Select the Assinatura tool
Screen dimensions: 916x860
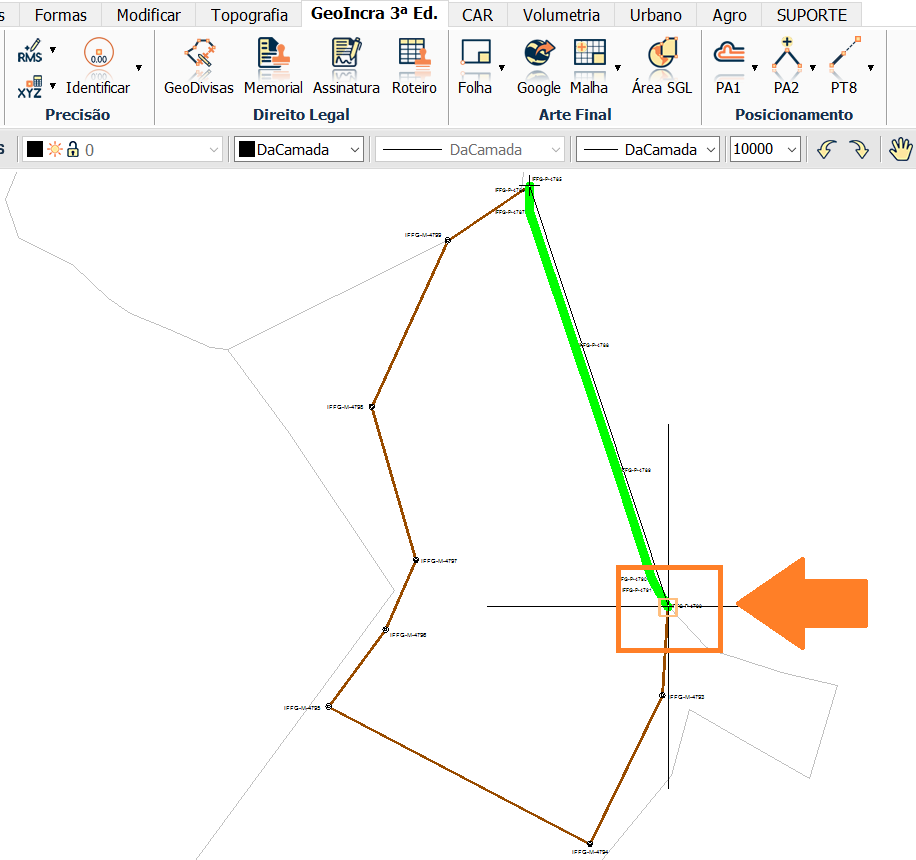(346, 66)
